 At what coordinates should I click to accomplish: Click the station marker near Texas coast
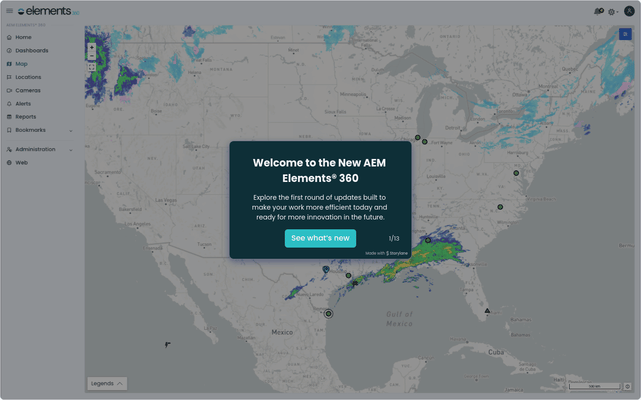point(328,313)
